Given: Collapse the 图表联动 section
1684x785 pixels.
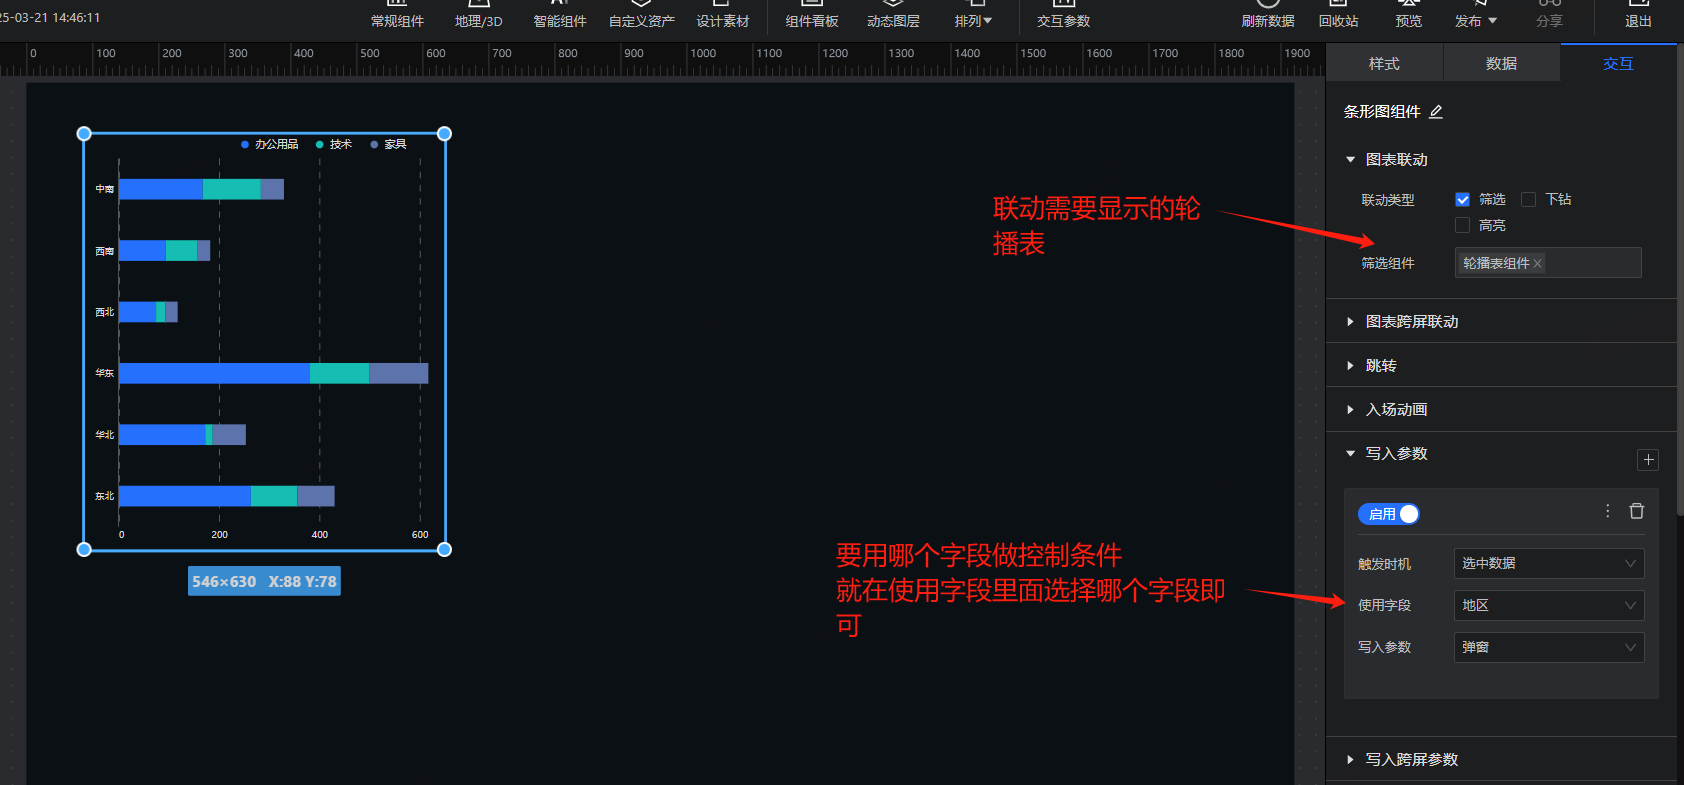Looking at the screenshot, I should click(1350, 160).
